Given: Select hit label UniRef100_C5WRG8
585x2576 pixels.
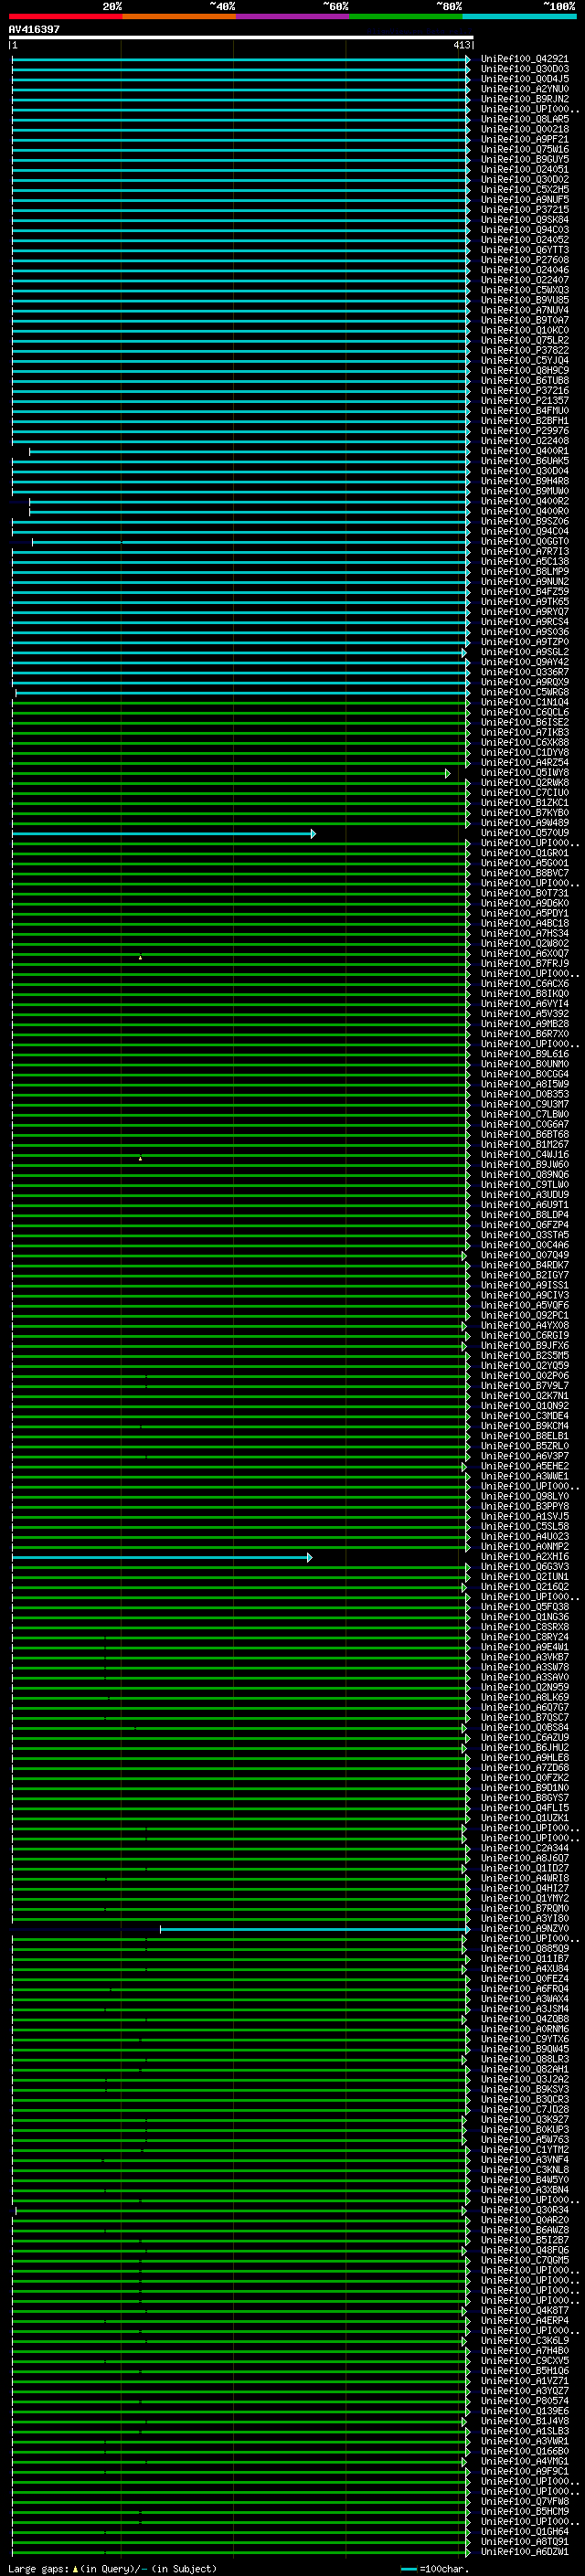Looking at the screenshot, I should click(525, 692).
